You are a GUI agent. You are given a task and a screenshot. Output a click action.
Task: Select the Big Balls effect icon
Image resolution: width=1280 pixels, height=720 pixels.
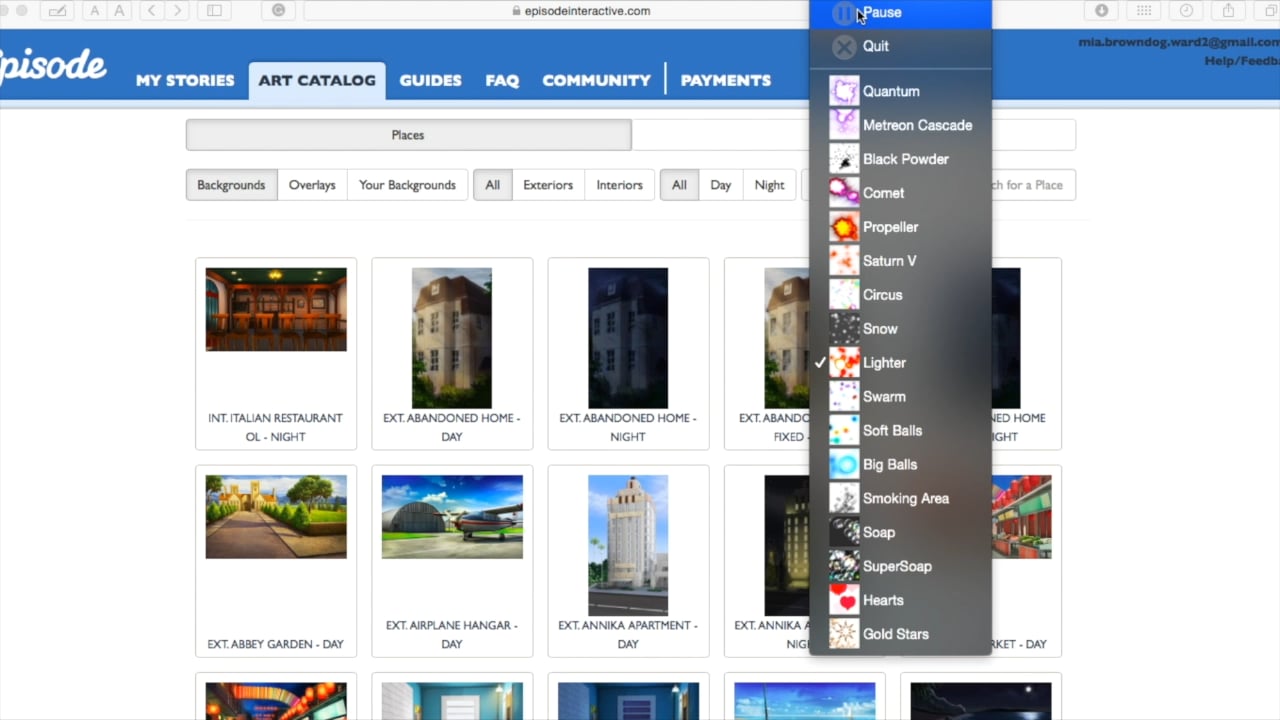point(844,465)
